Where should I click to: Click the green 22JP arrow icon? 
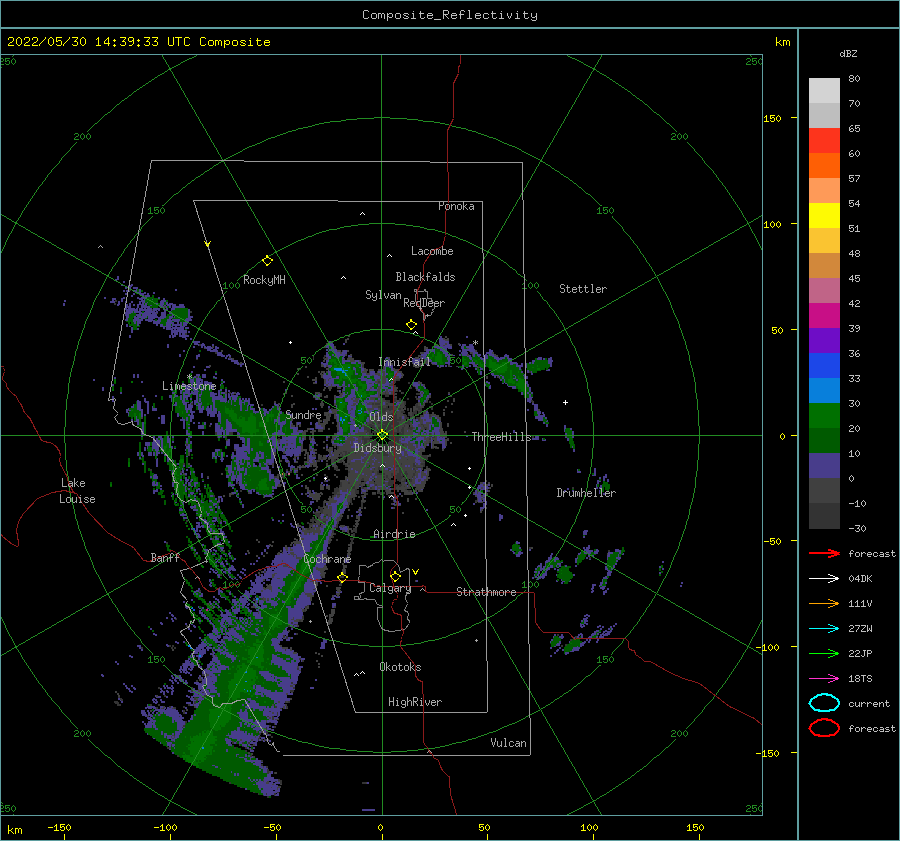pyautogui.click(x=824, y=653)
